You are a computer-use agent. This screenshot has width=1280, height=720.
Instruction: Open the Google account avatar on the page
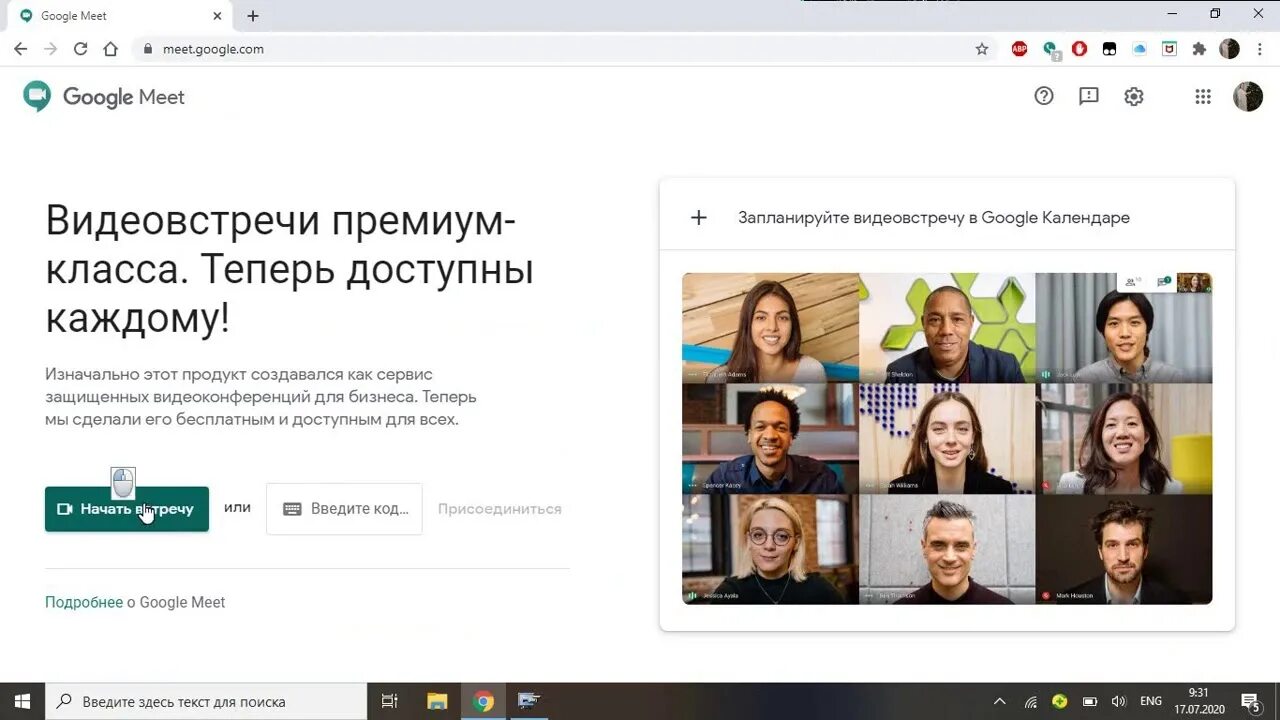coord(1248,96)
